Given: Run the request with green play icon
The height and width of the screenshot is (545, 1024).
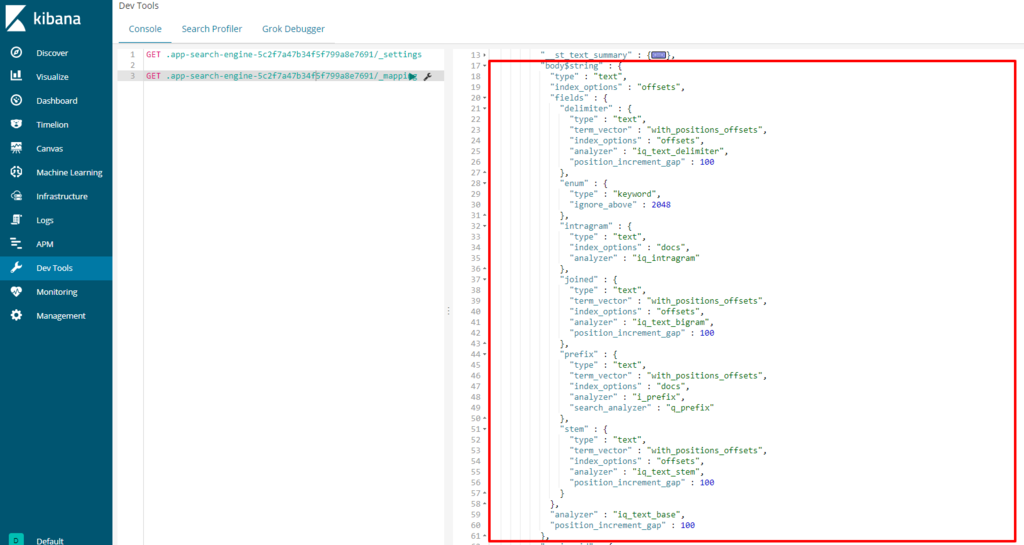Looking at the screenshot, I should (413, 76).
